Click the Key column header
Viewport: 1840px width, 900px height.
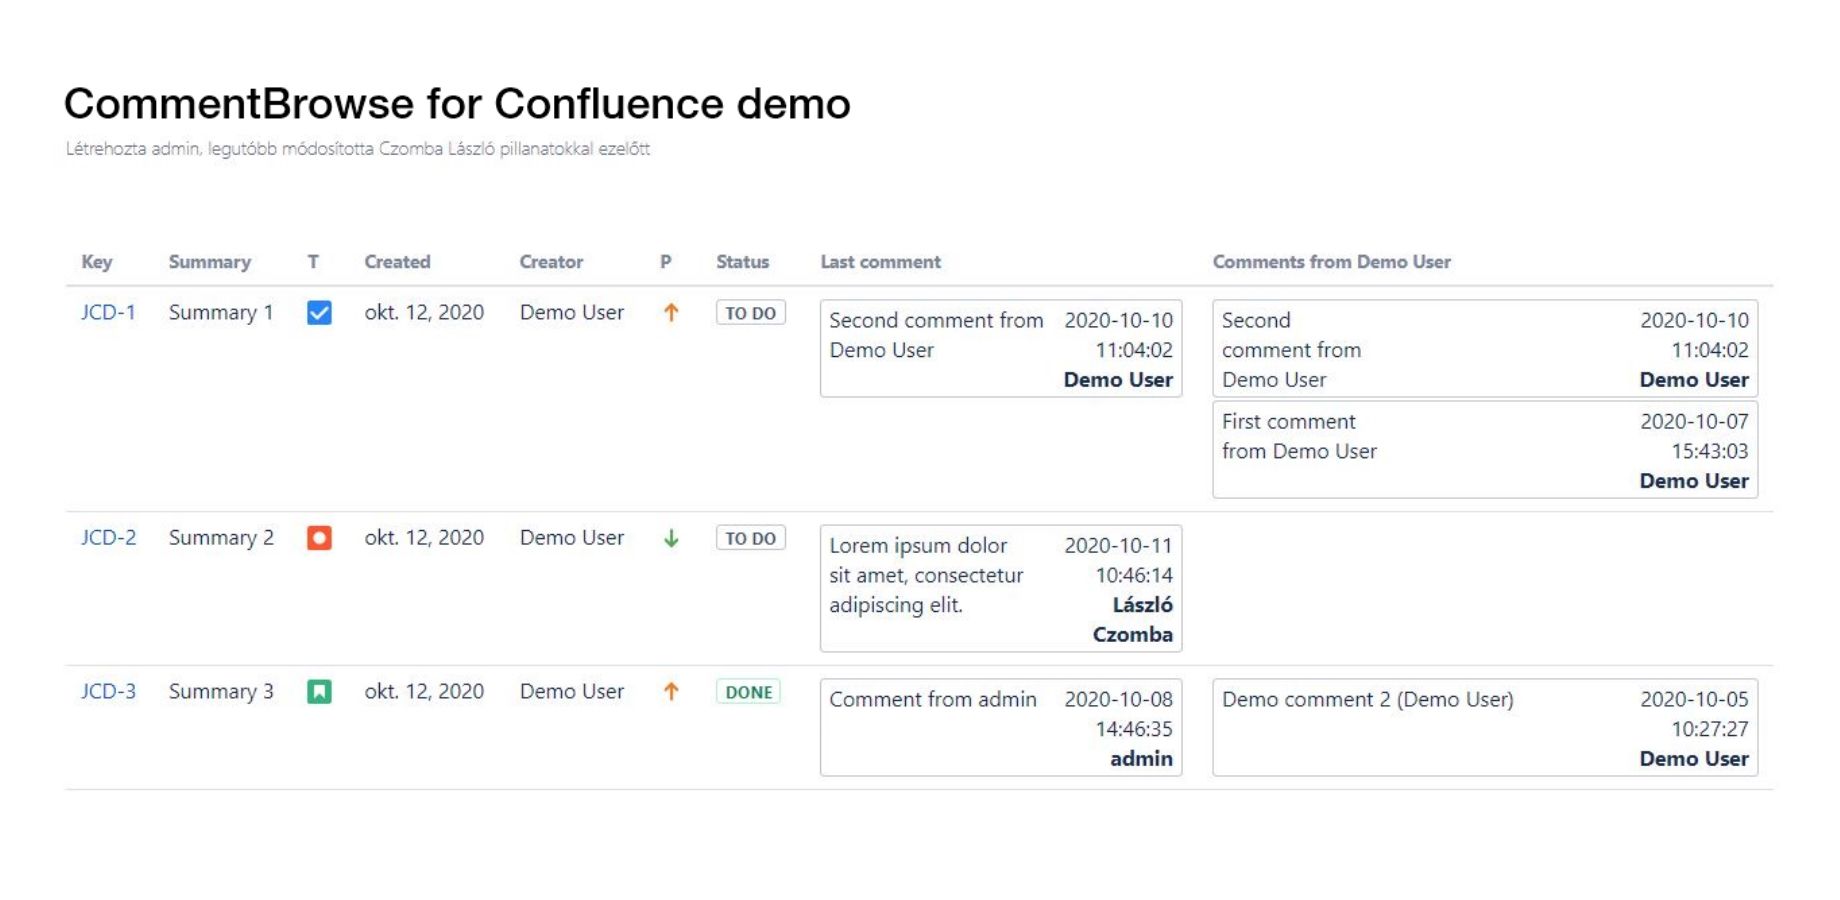click(x=97, y=262)
